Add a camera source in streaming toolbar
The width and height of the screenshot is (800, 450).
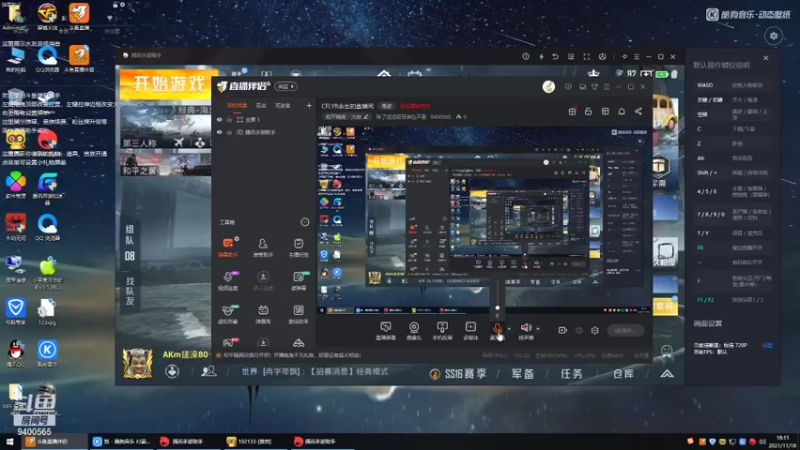(x=414, y=330)
